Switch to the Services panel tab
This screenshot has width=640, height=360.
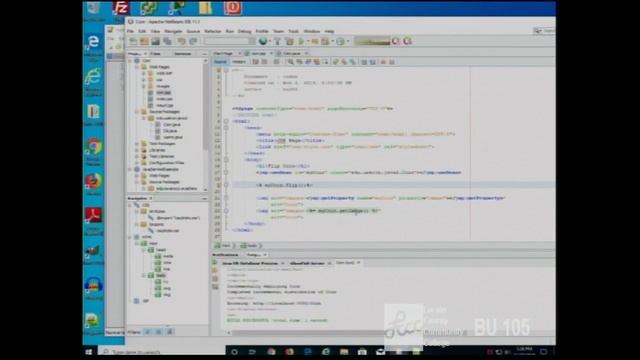point(182,53)
